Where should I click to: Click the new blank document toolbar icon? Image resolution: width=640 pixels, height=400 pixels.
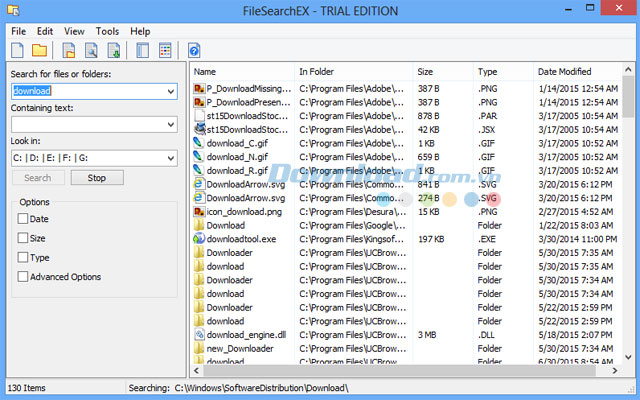[x=17, y=51]
